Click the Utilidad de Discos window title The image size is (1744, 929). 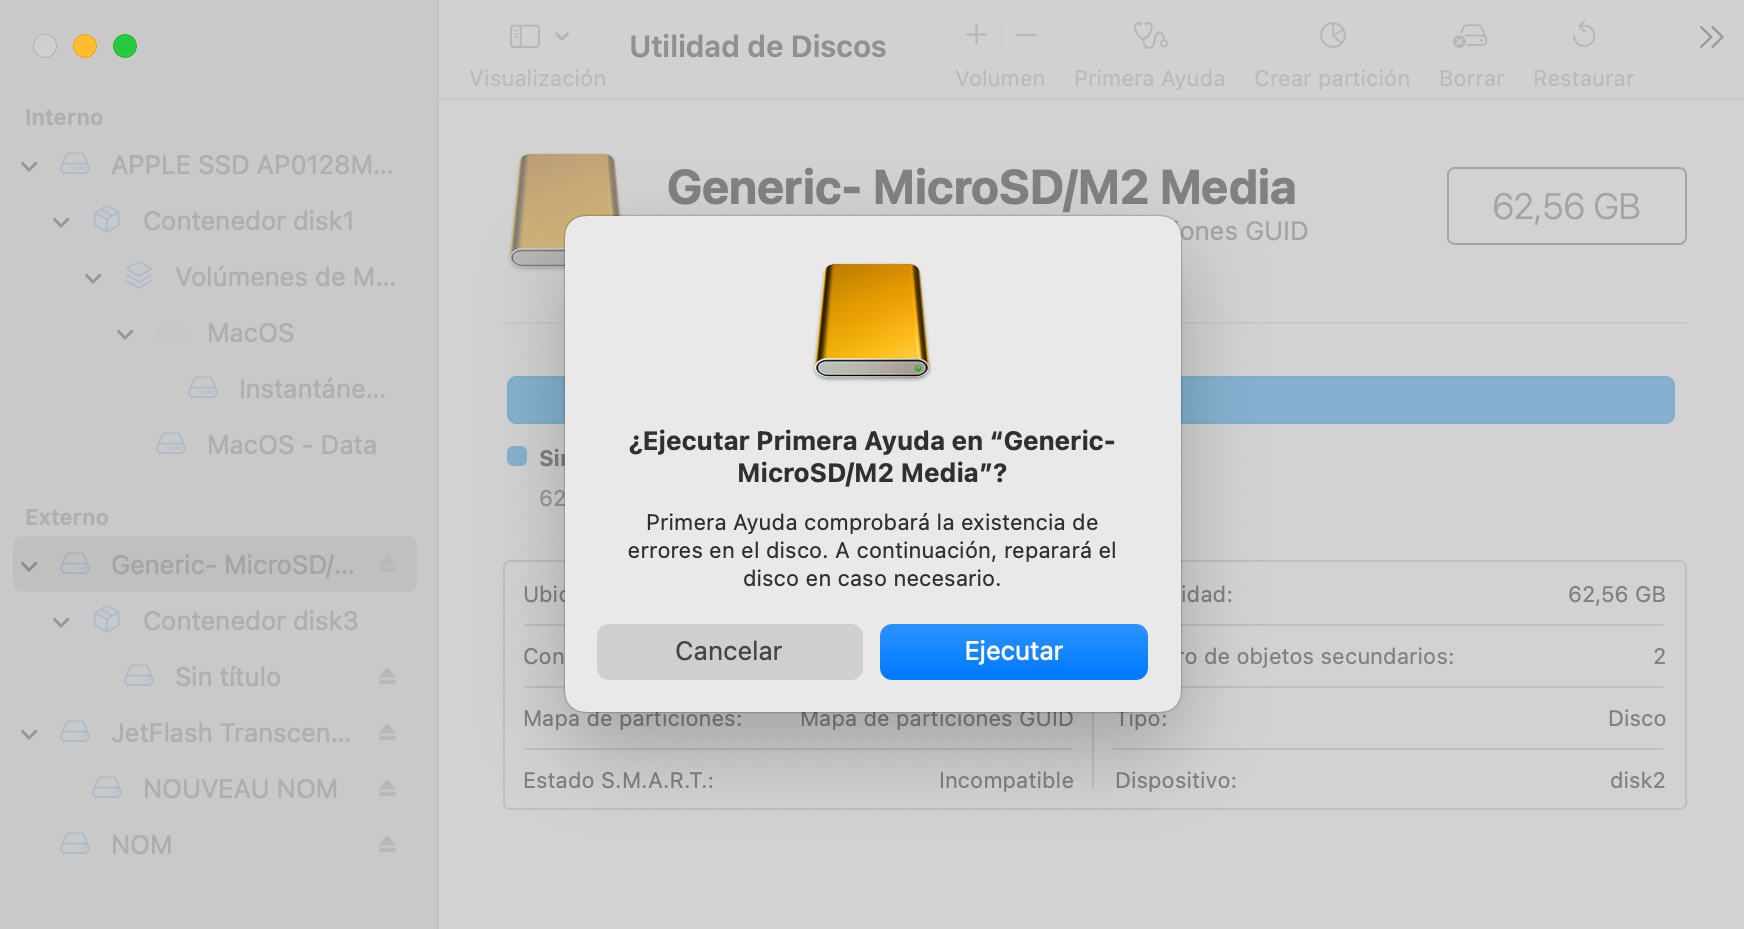[758, 46]
